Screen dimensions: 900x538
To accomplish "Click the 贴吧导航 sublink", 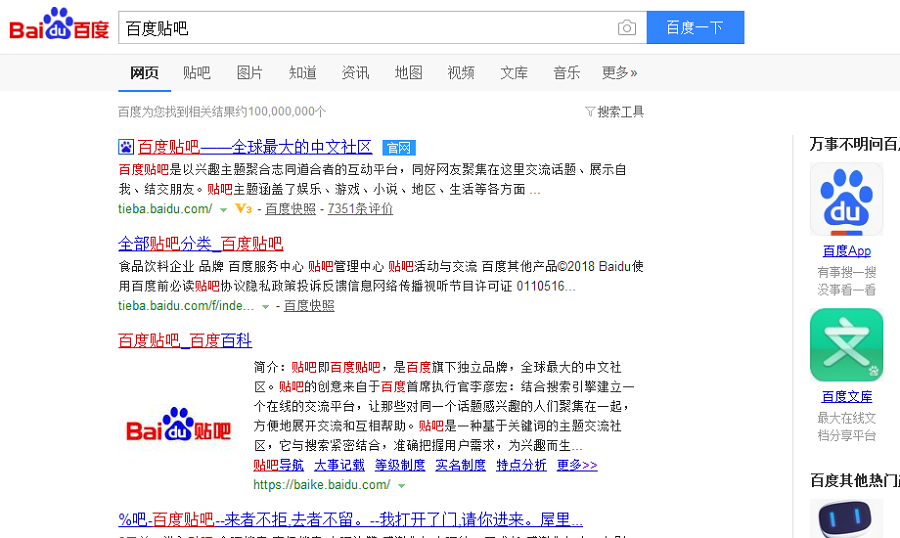I will click(x=278, y=465).
